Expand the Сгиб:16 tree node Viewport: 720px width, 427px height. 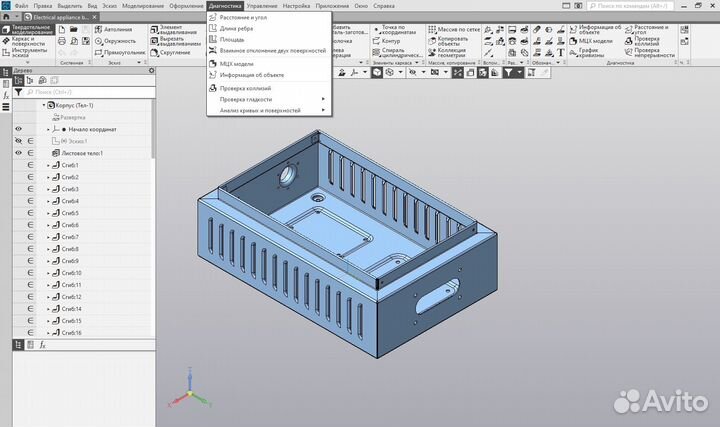48,333
